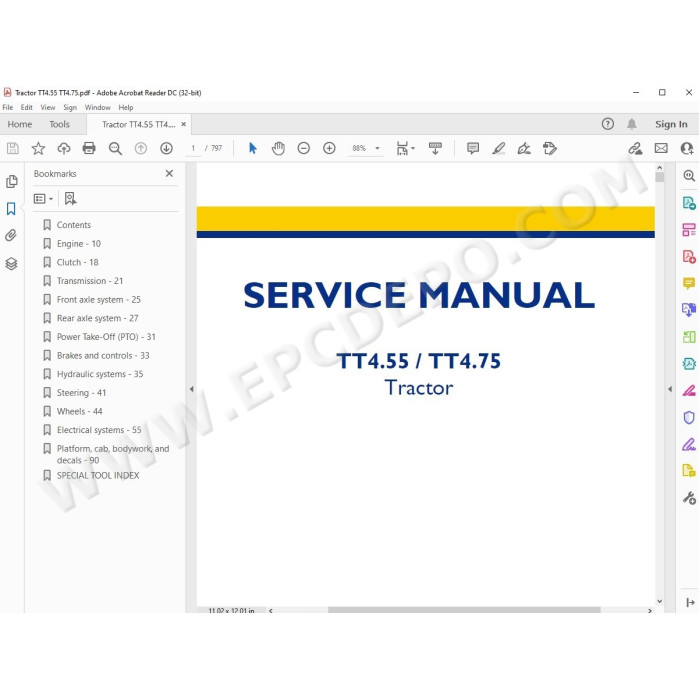
Task: Open Brakes and controls - 33 bookmark
Action: [x=103, y=355]
